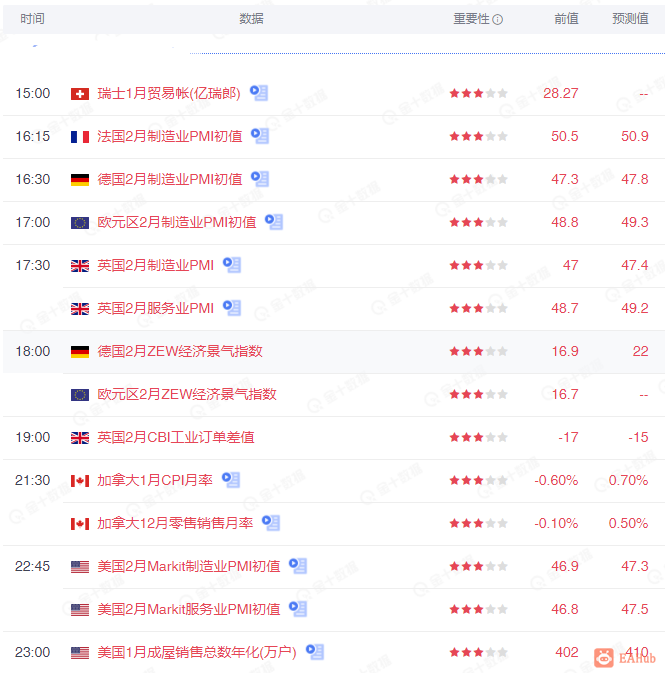
Task: Click the star rating for 瑞士1月贸易帐
Action: click(478, 93)
